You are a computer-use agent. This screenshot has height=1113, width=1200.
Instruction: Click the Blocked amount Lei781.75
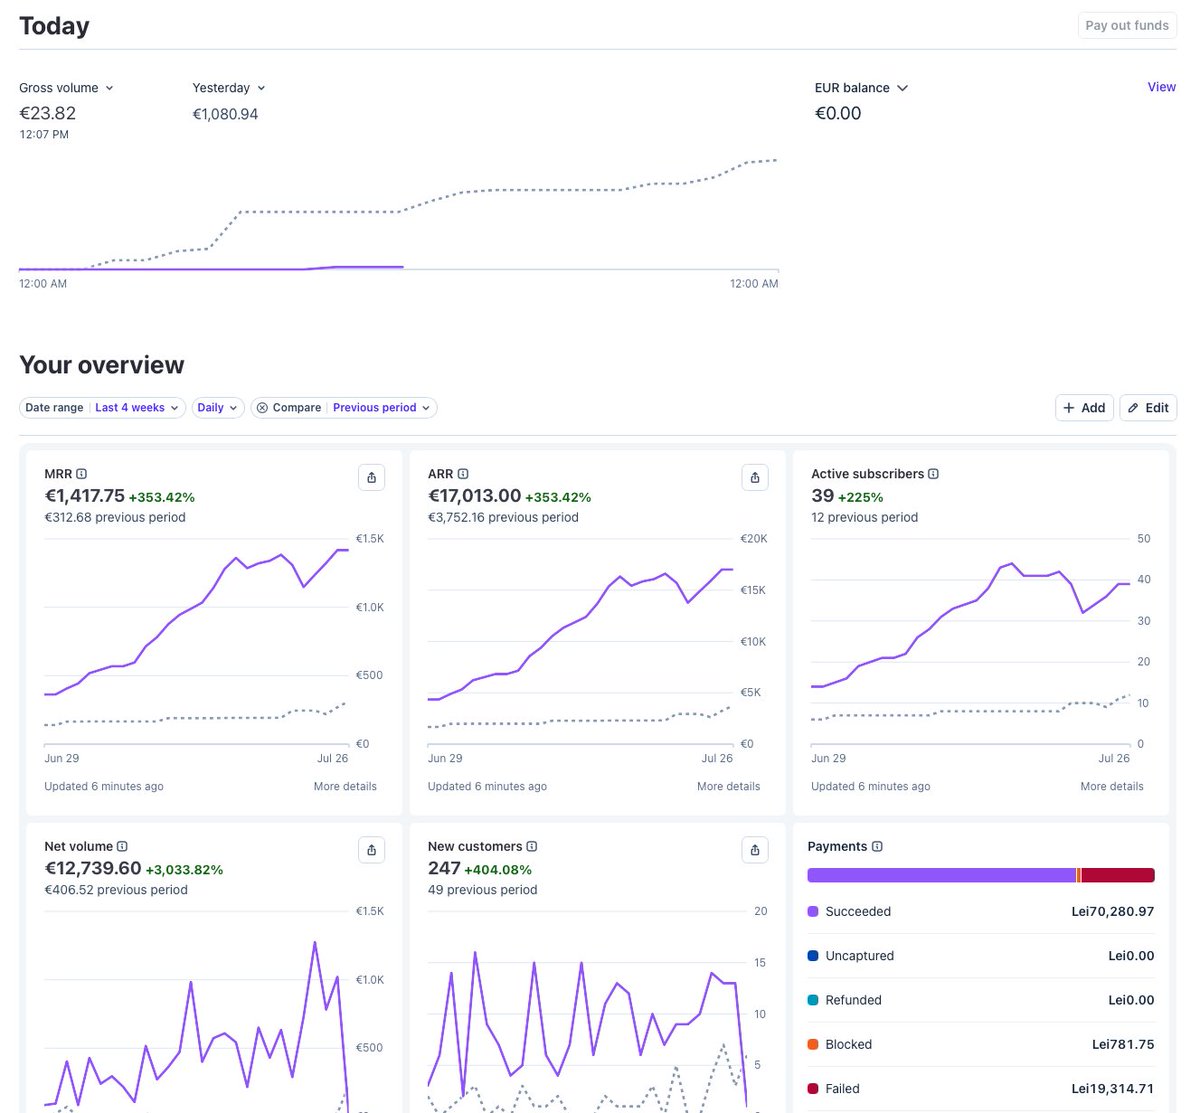[1123, 1044]
